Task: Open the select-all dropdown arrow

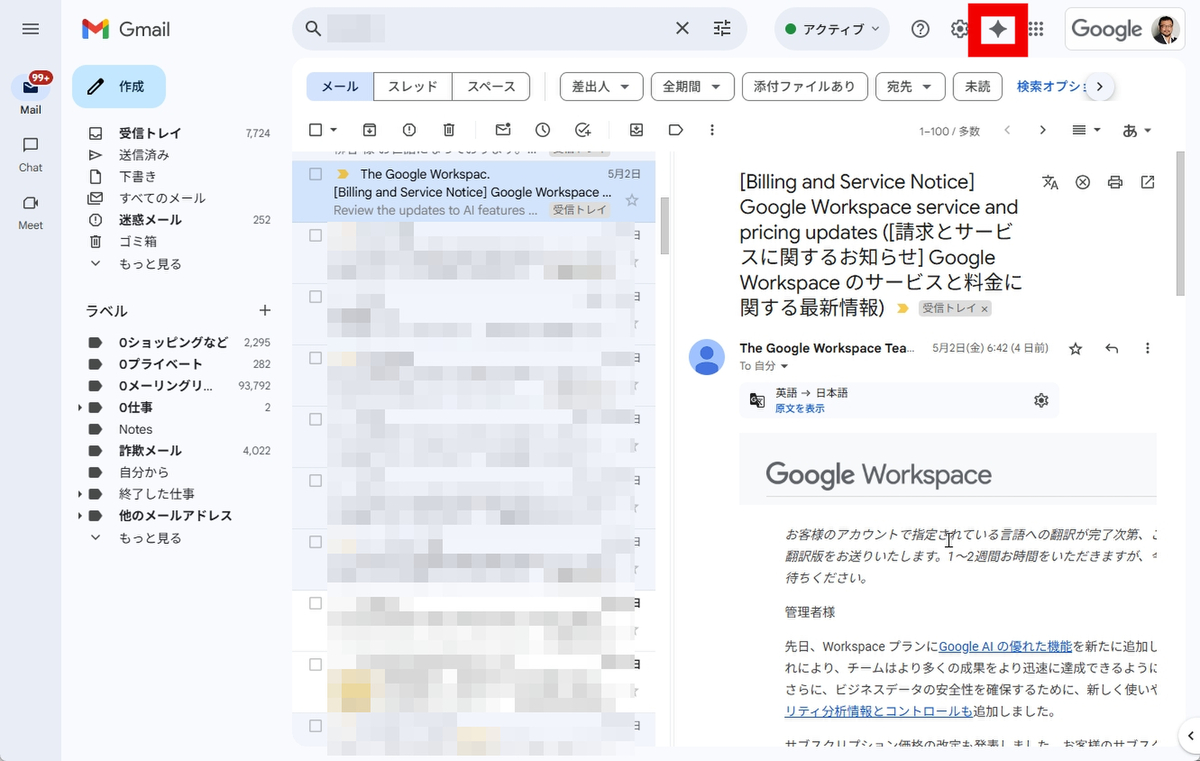Action: coord(334,130)
